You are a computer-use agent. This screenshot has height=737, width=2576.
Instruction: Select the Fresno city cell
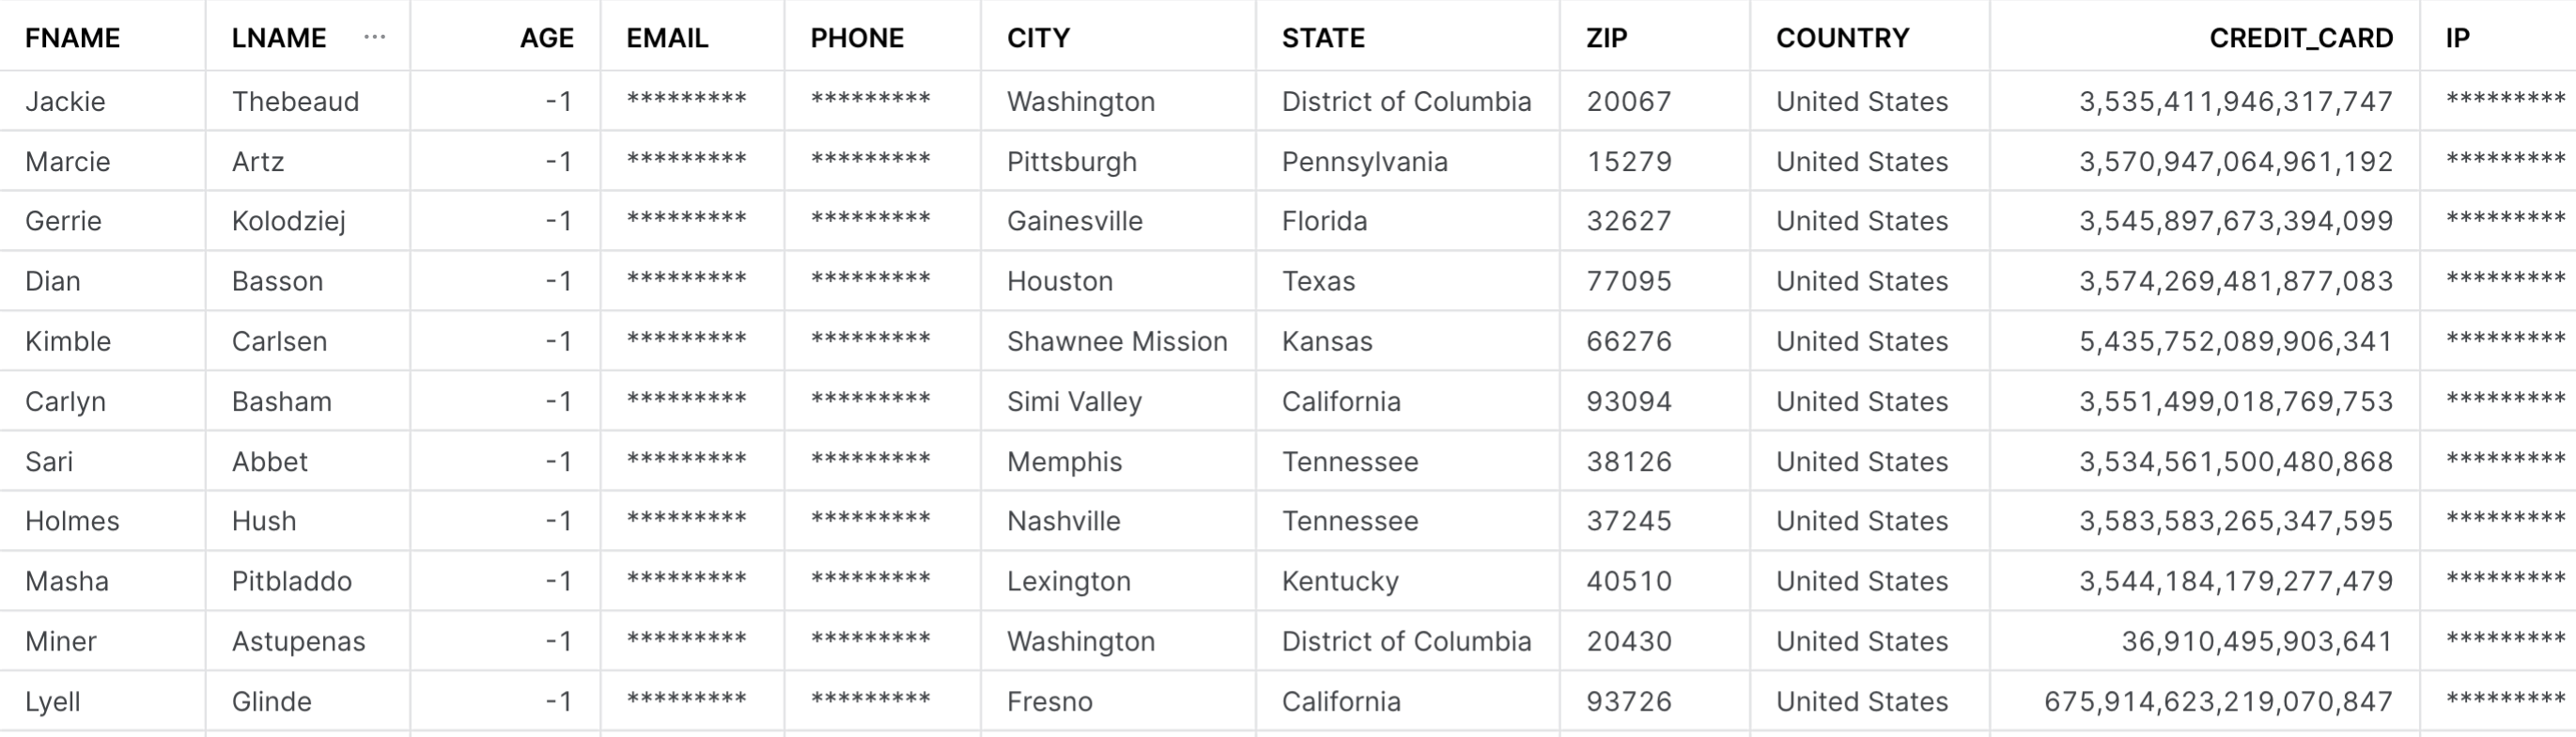point(1049,701)
